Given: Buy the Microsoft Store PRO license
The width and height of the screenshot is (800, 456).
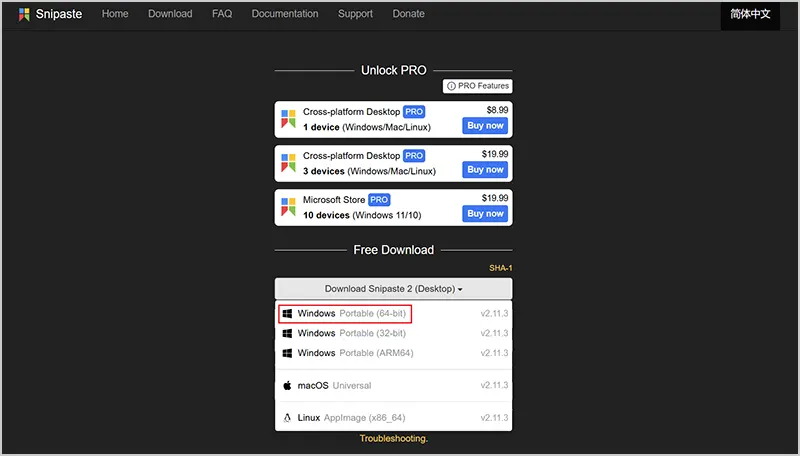Looking at the screenshot, I should point(485,214).
